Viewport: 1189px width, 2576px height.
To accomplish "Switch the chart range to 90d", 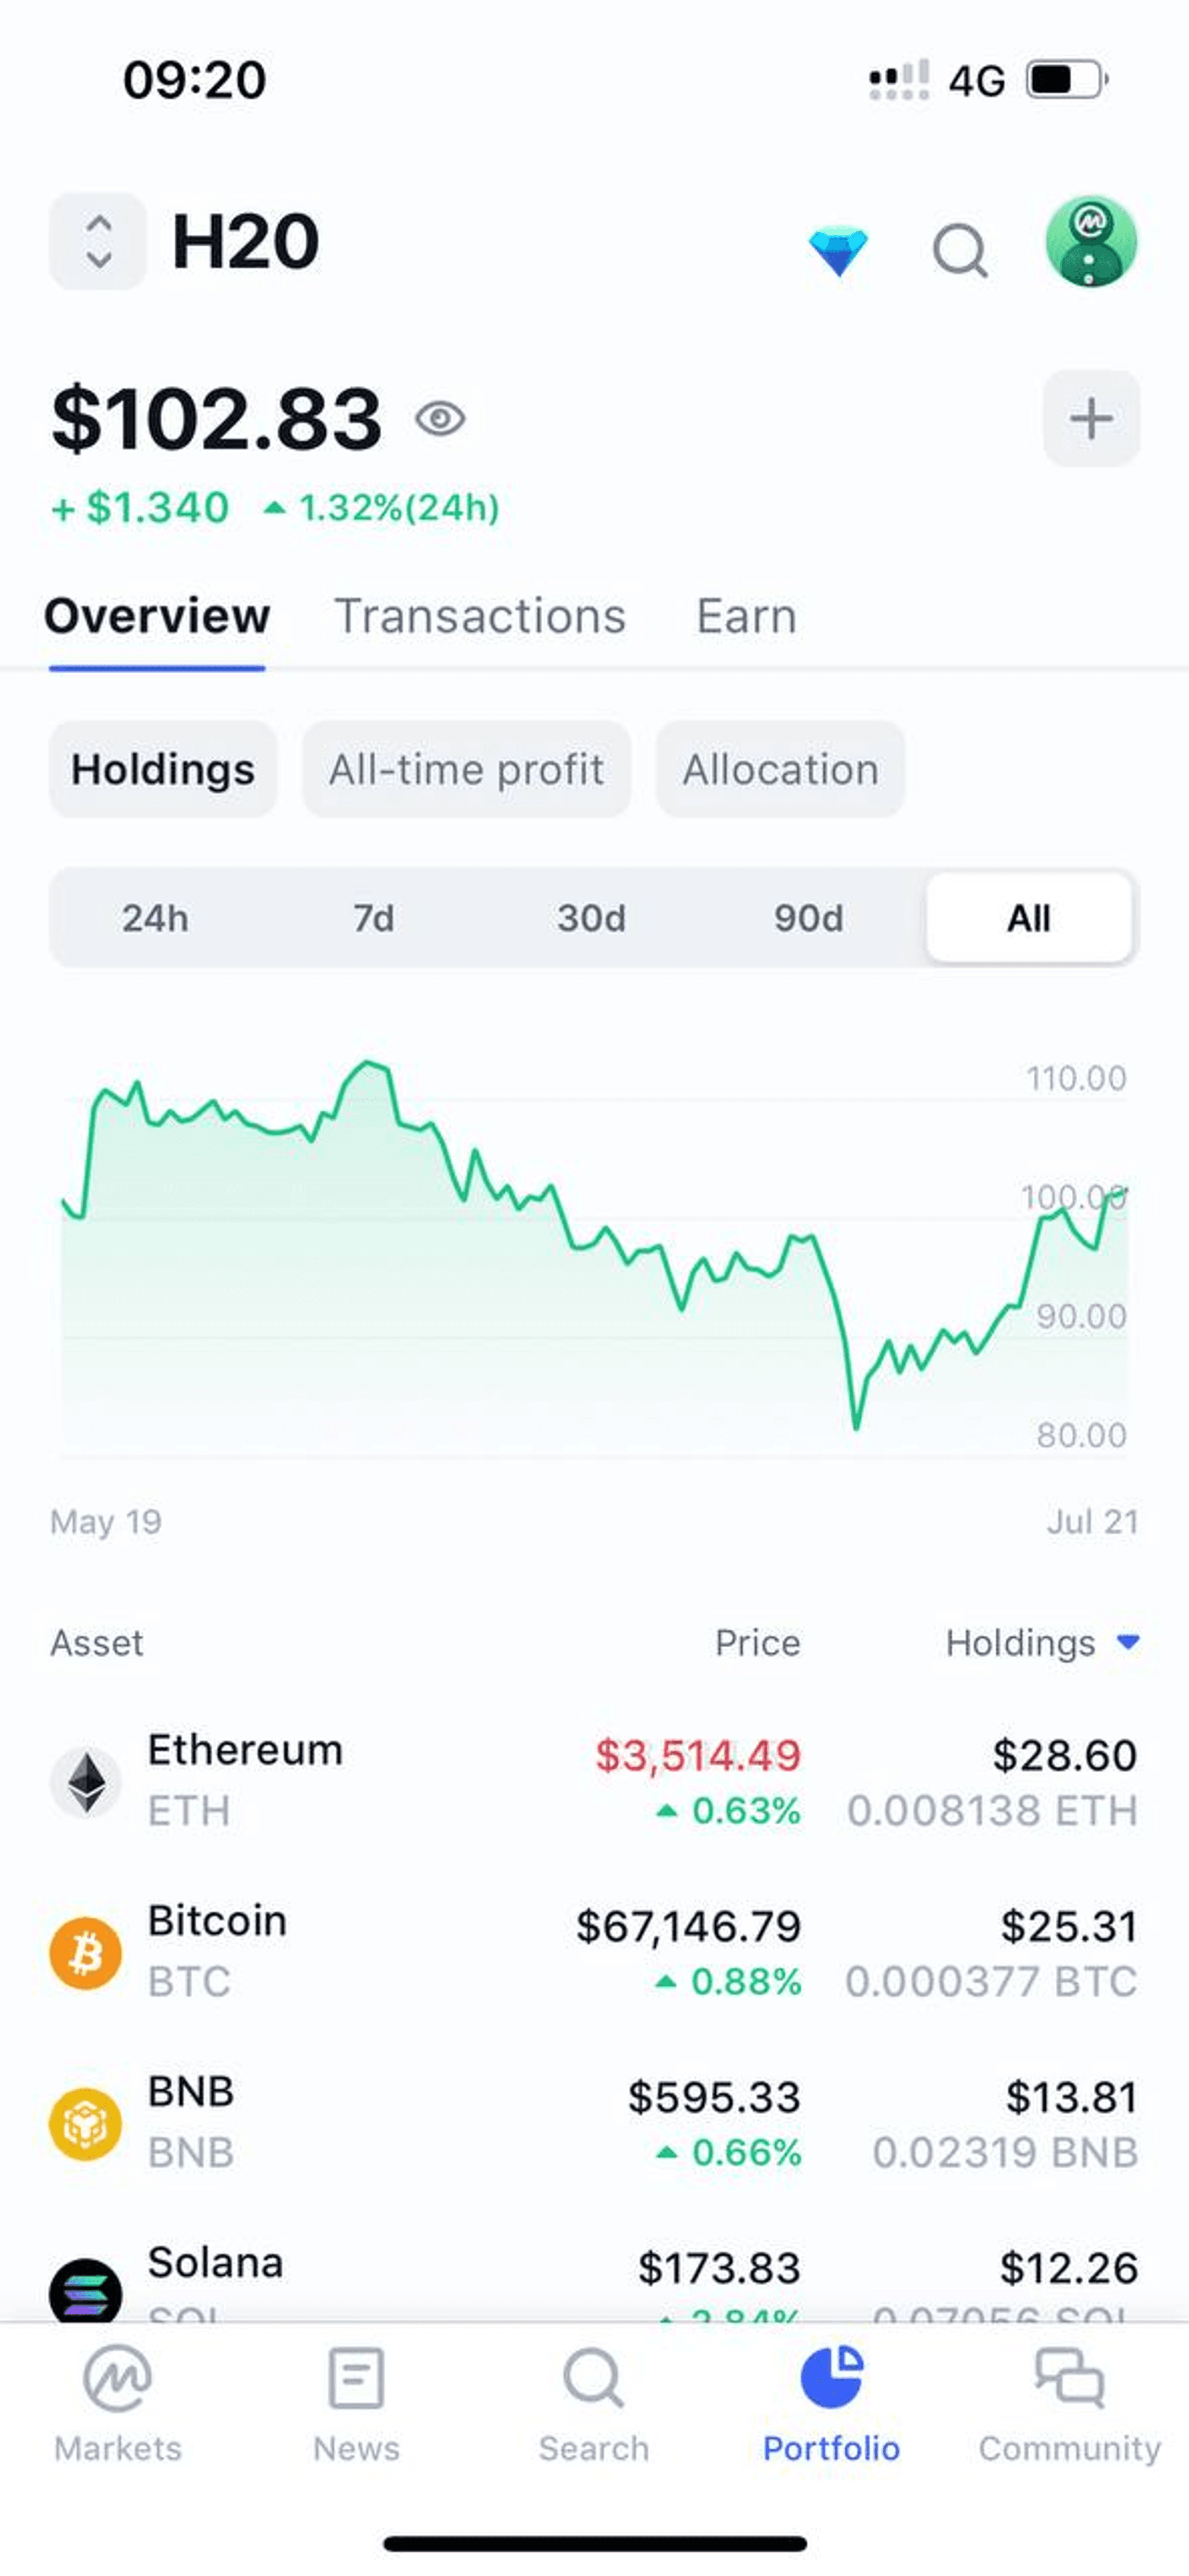I will pyautogui.click(x=809, y=918).
